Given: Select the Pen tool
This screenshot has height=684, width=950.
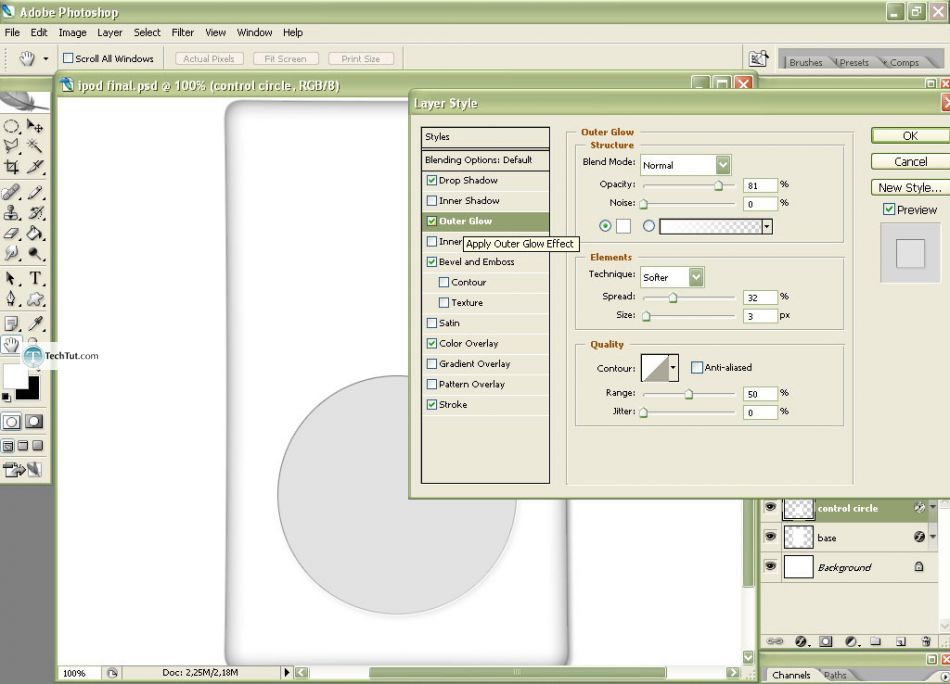Looking at the screenshot, I should click(11, 299).
